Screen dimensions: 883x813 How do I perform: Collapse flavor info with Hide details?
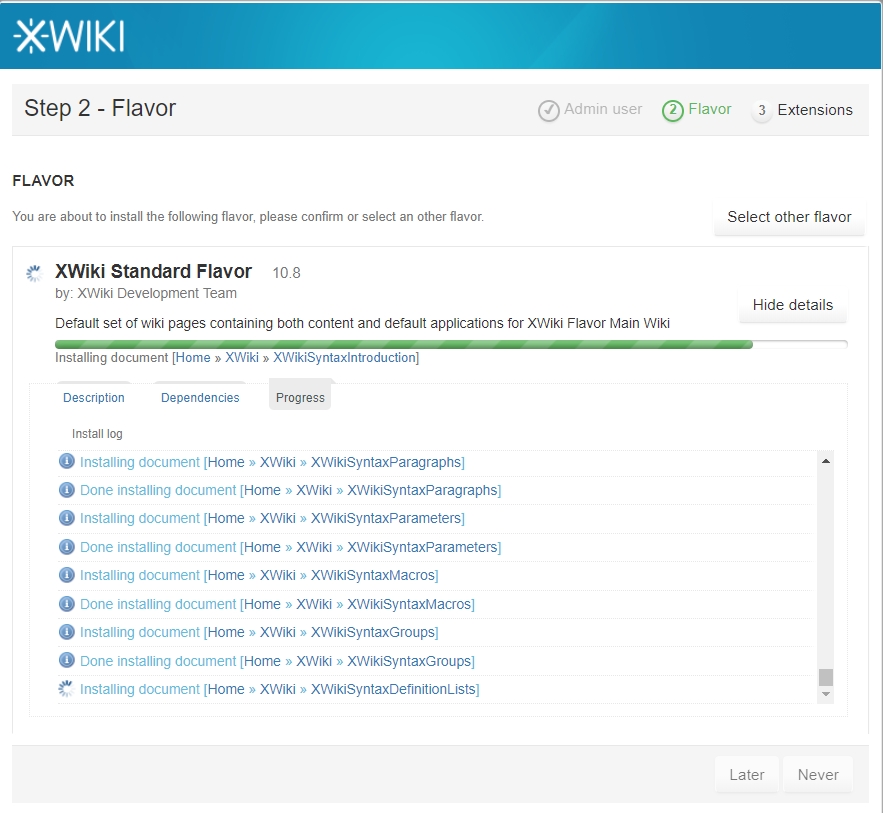click(792, 305)
